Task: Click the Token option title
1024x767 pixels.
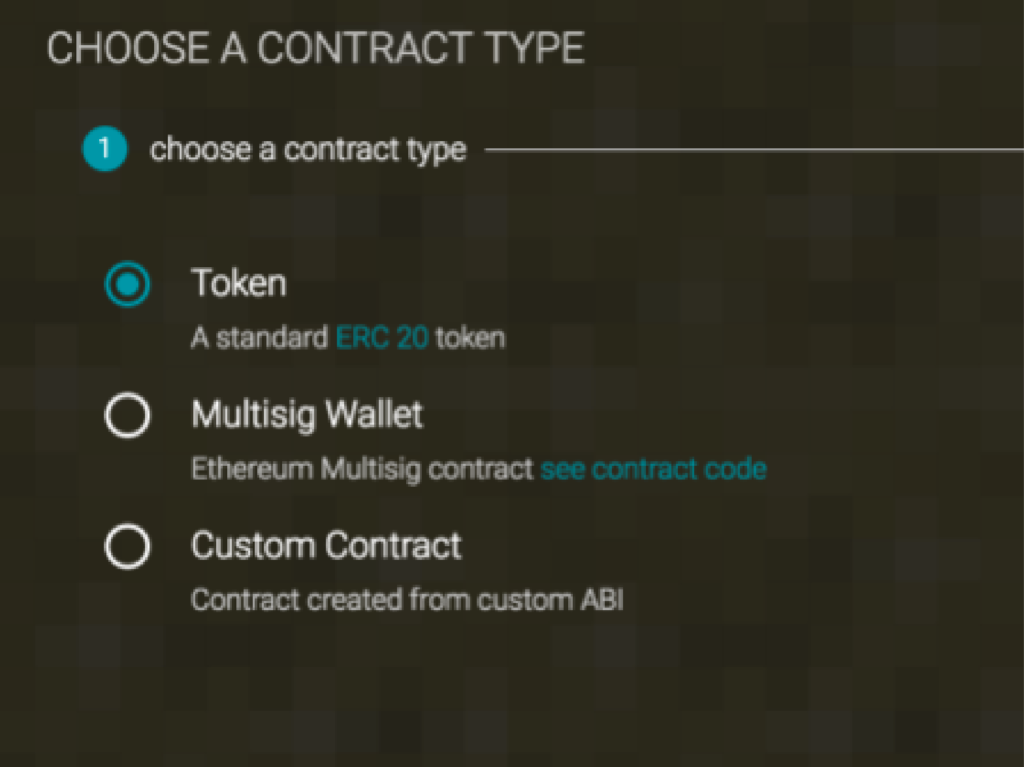Action: (238, 284)
